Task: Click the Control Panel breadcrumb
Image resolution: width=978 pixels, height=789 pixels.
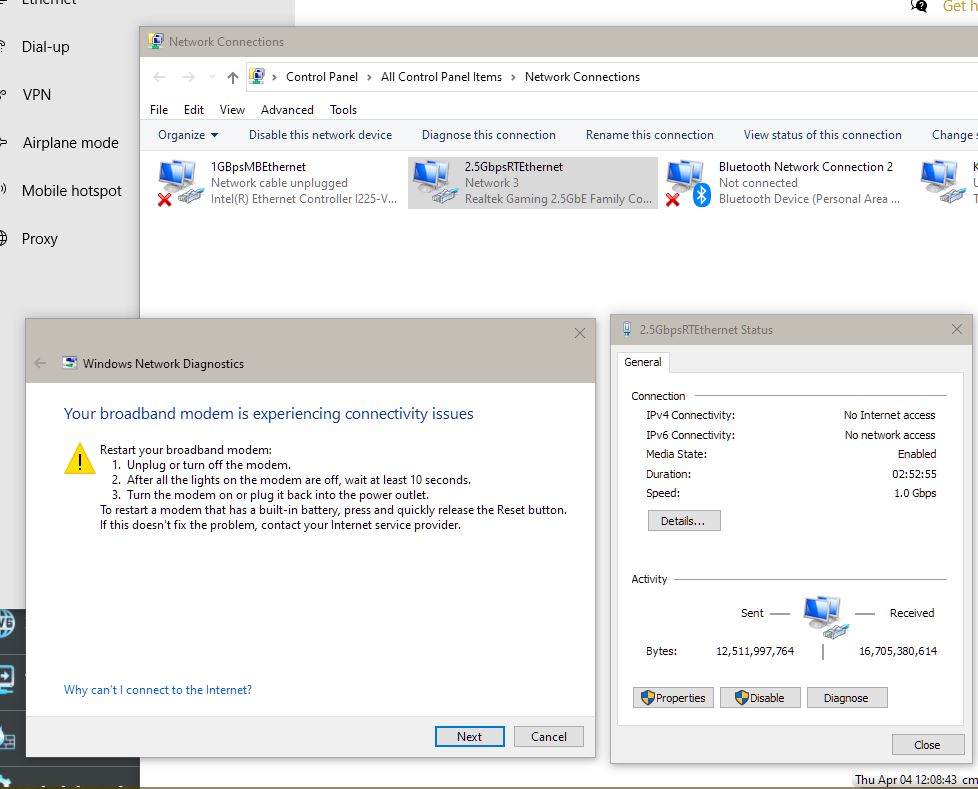Action: tap(322, 77)
